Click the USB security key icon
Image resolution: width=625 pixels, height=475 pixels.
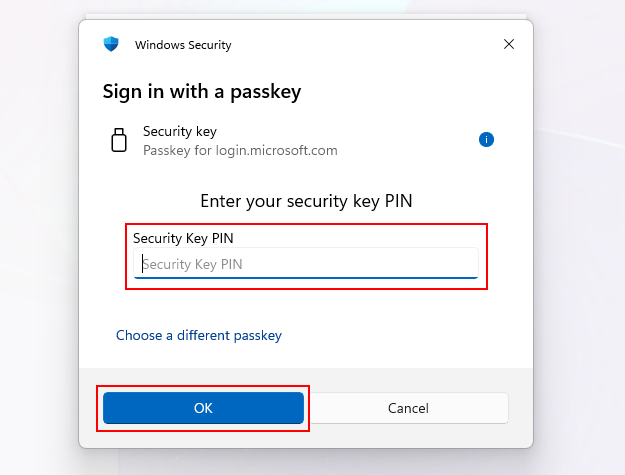click(119, 140)
